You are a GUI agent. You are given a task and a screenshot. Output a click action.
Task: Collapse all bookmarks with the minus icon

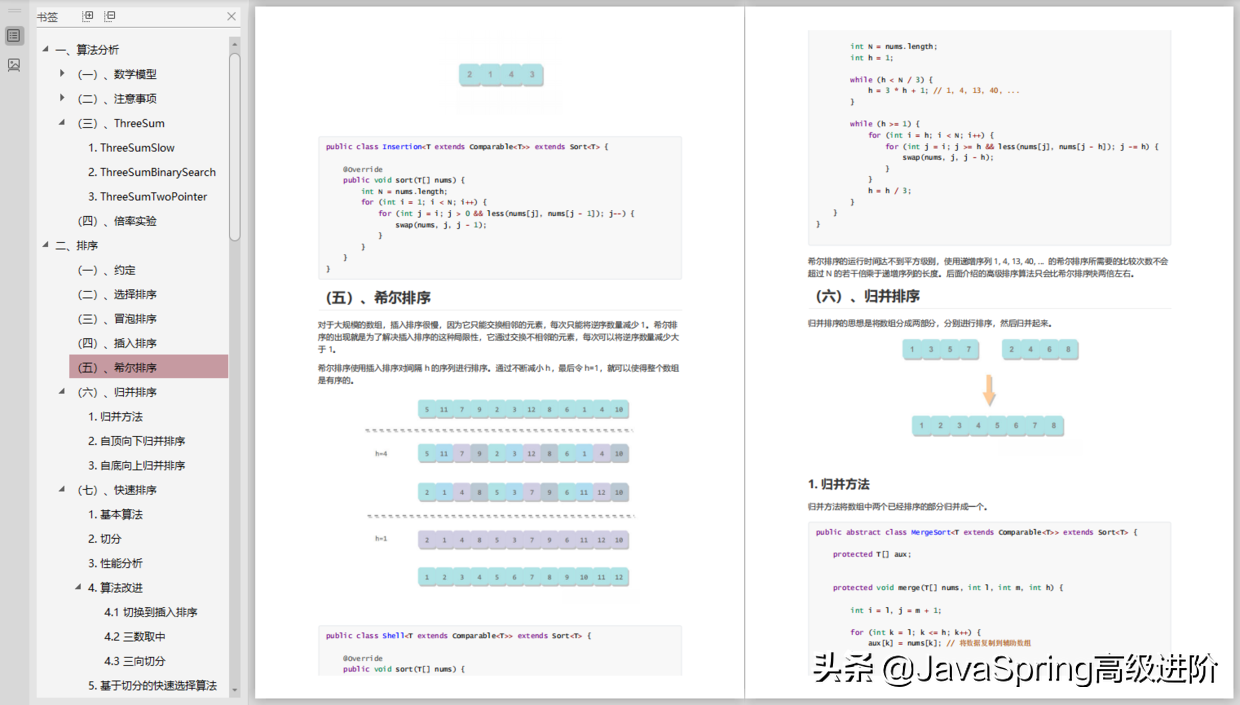[x=110, y=16]
